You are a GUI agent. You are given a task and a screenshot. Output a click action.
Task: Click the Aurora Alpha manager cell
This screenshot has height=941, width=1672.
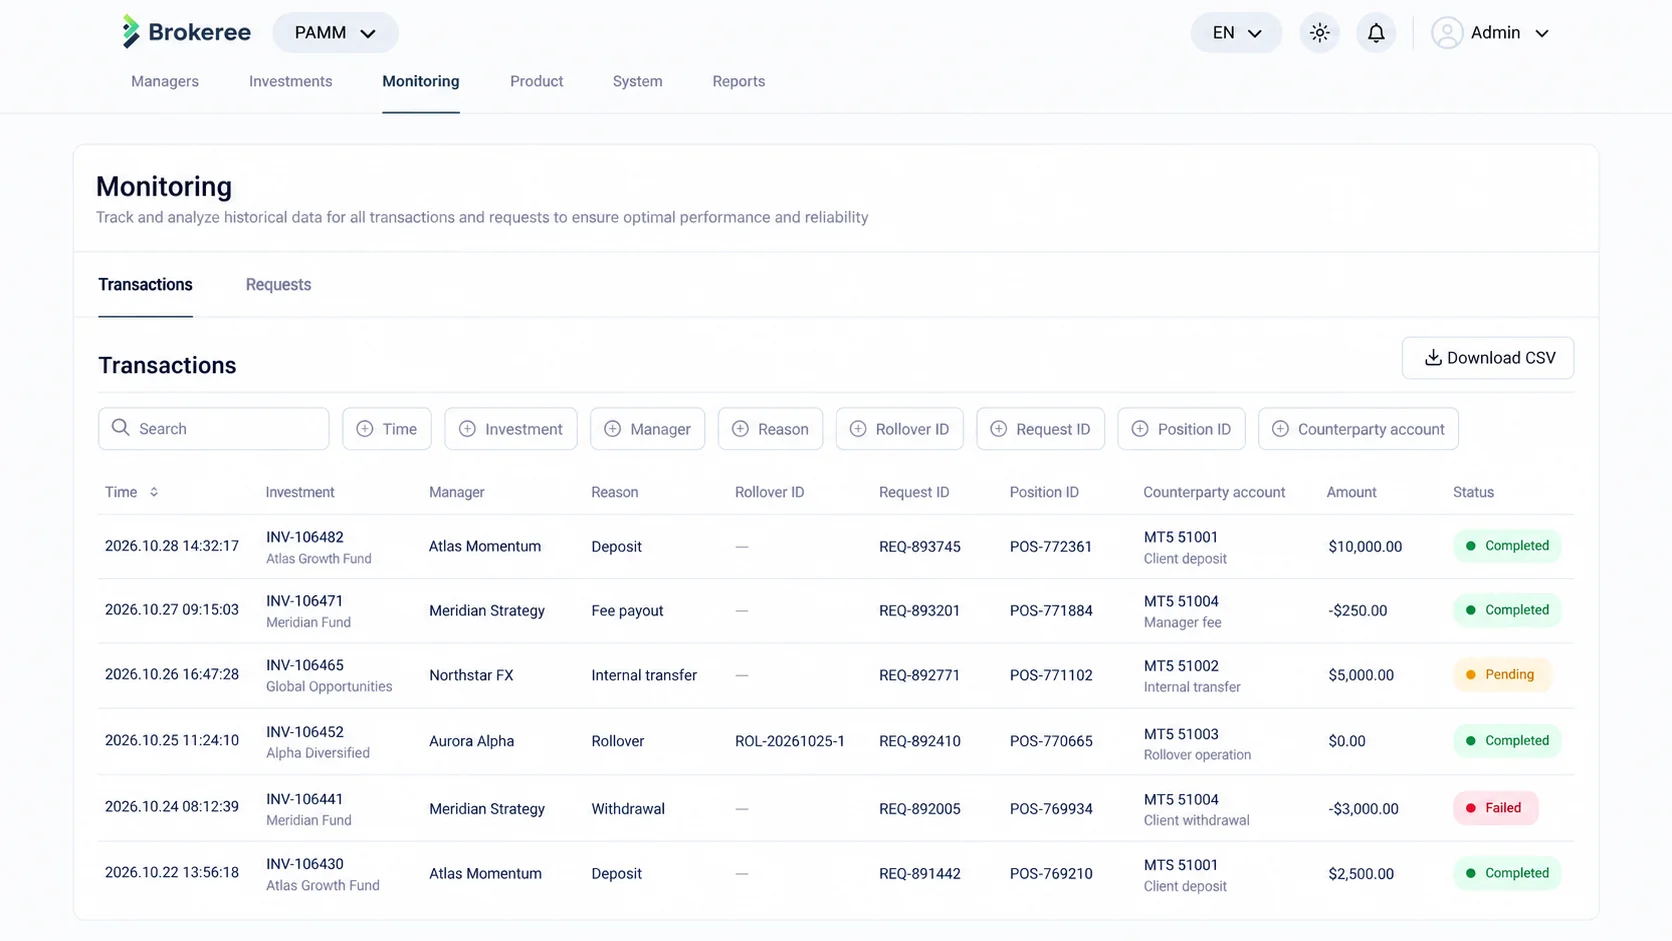(x=472, y=741)
